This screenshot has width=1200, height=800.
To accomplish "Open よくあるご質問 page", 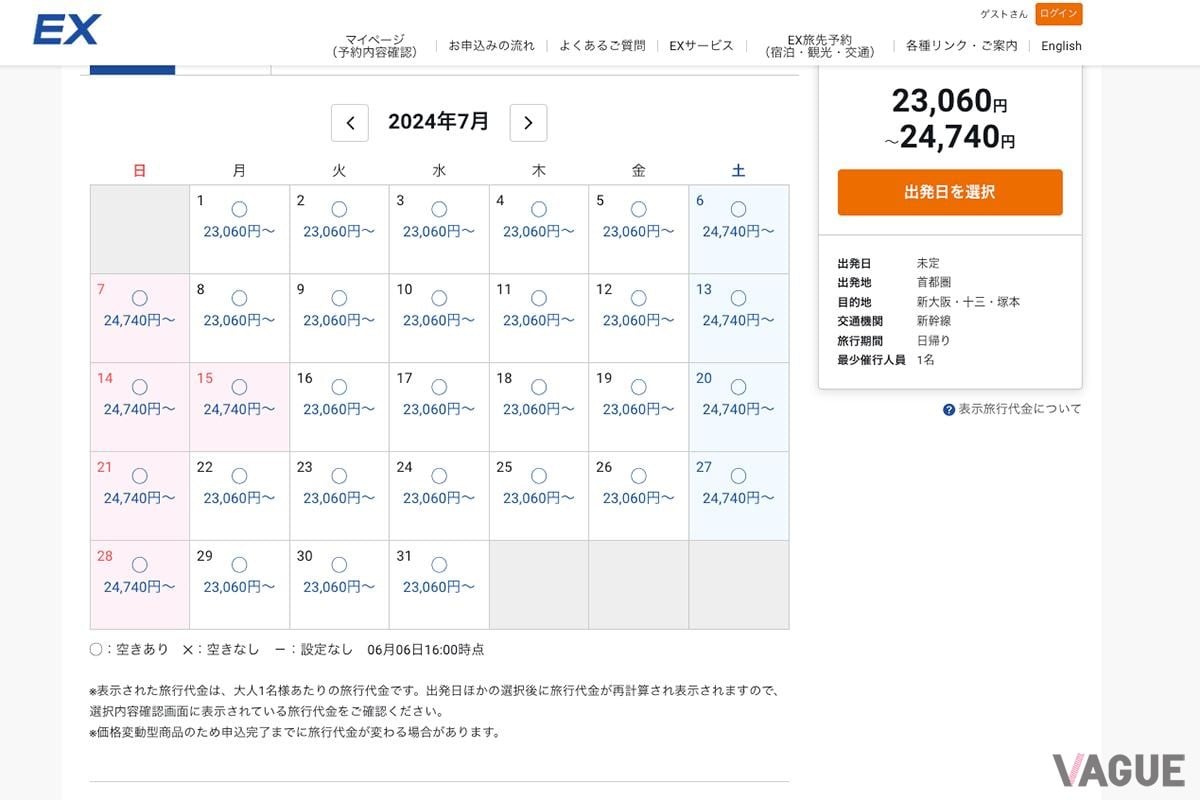I will pyautogui.click(x=602, y=46).
